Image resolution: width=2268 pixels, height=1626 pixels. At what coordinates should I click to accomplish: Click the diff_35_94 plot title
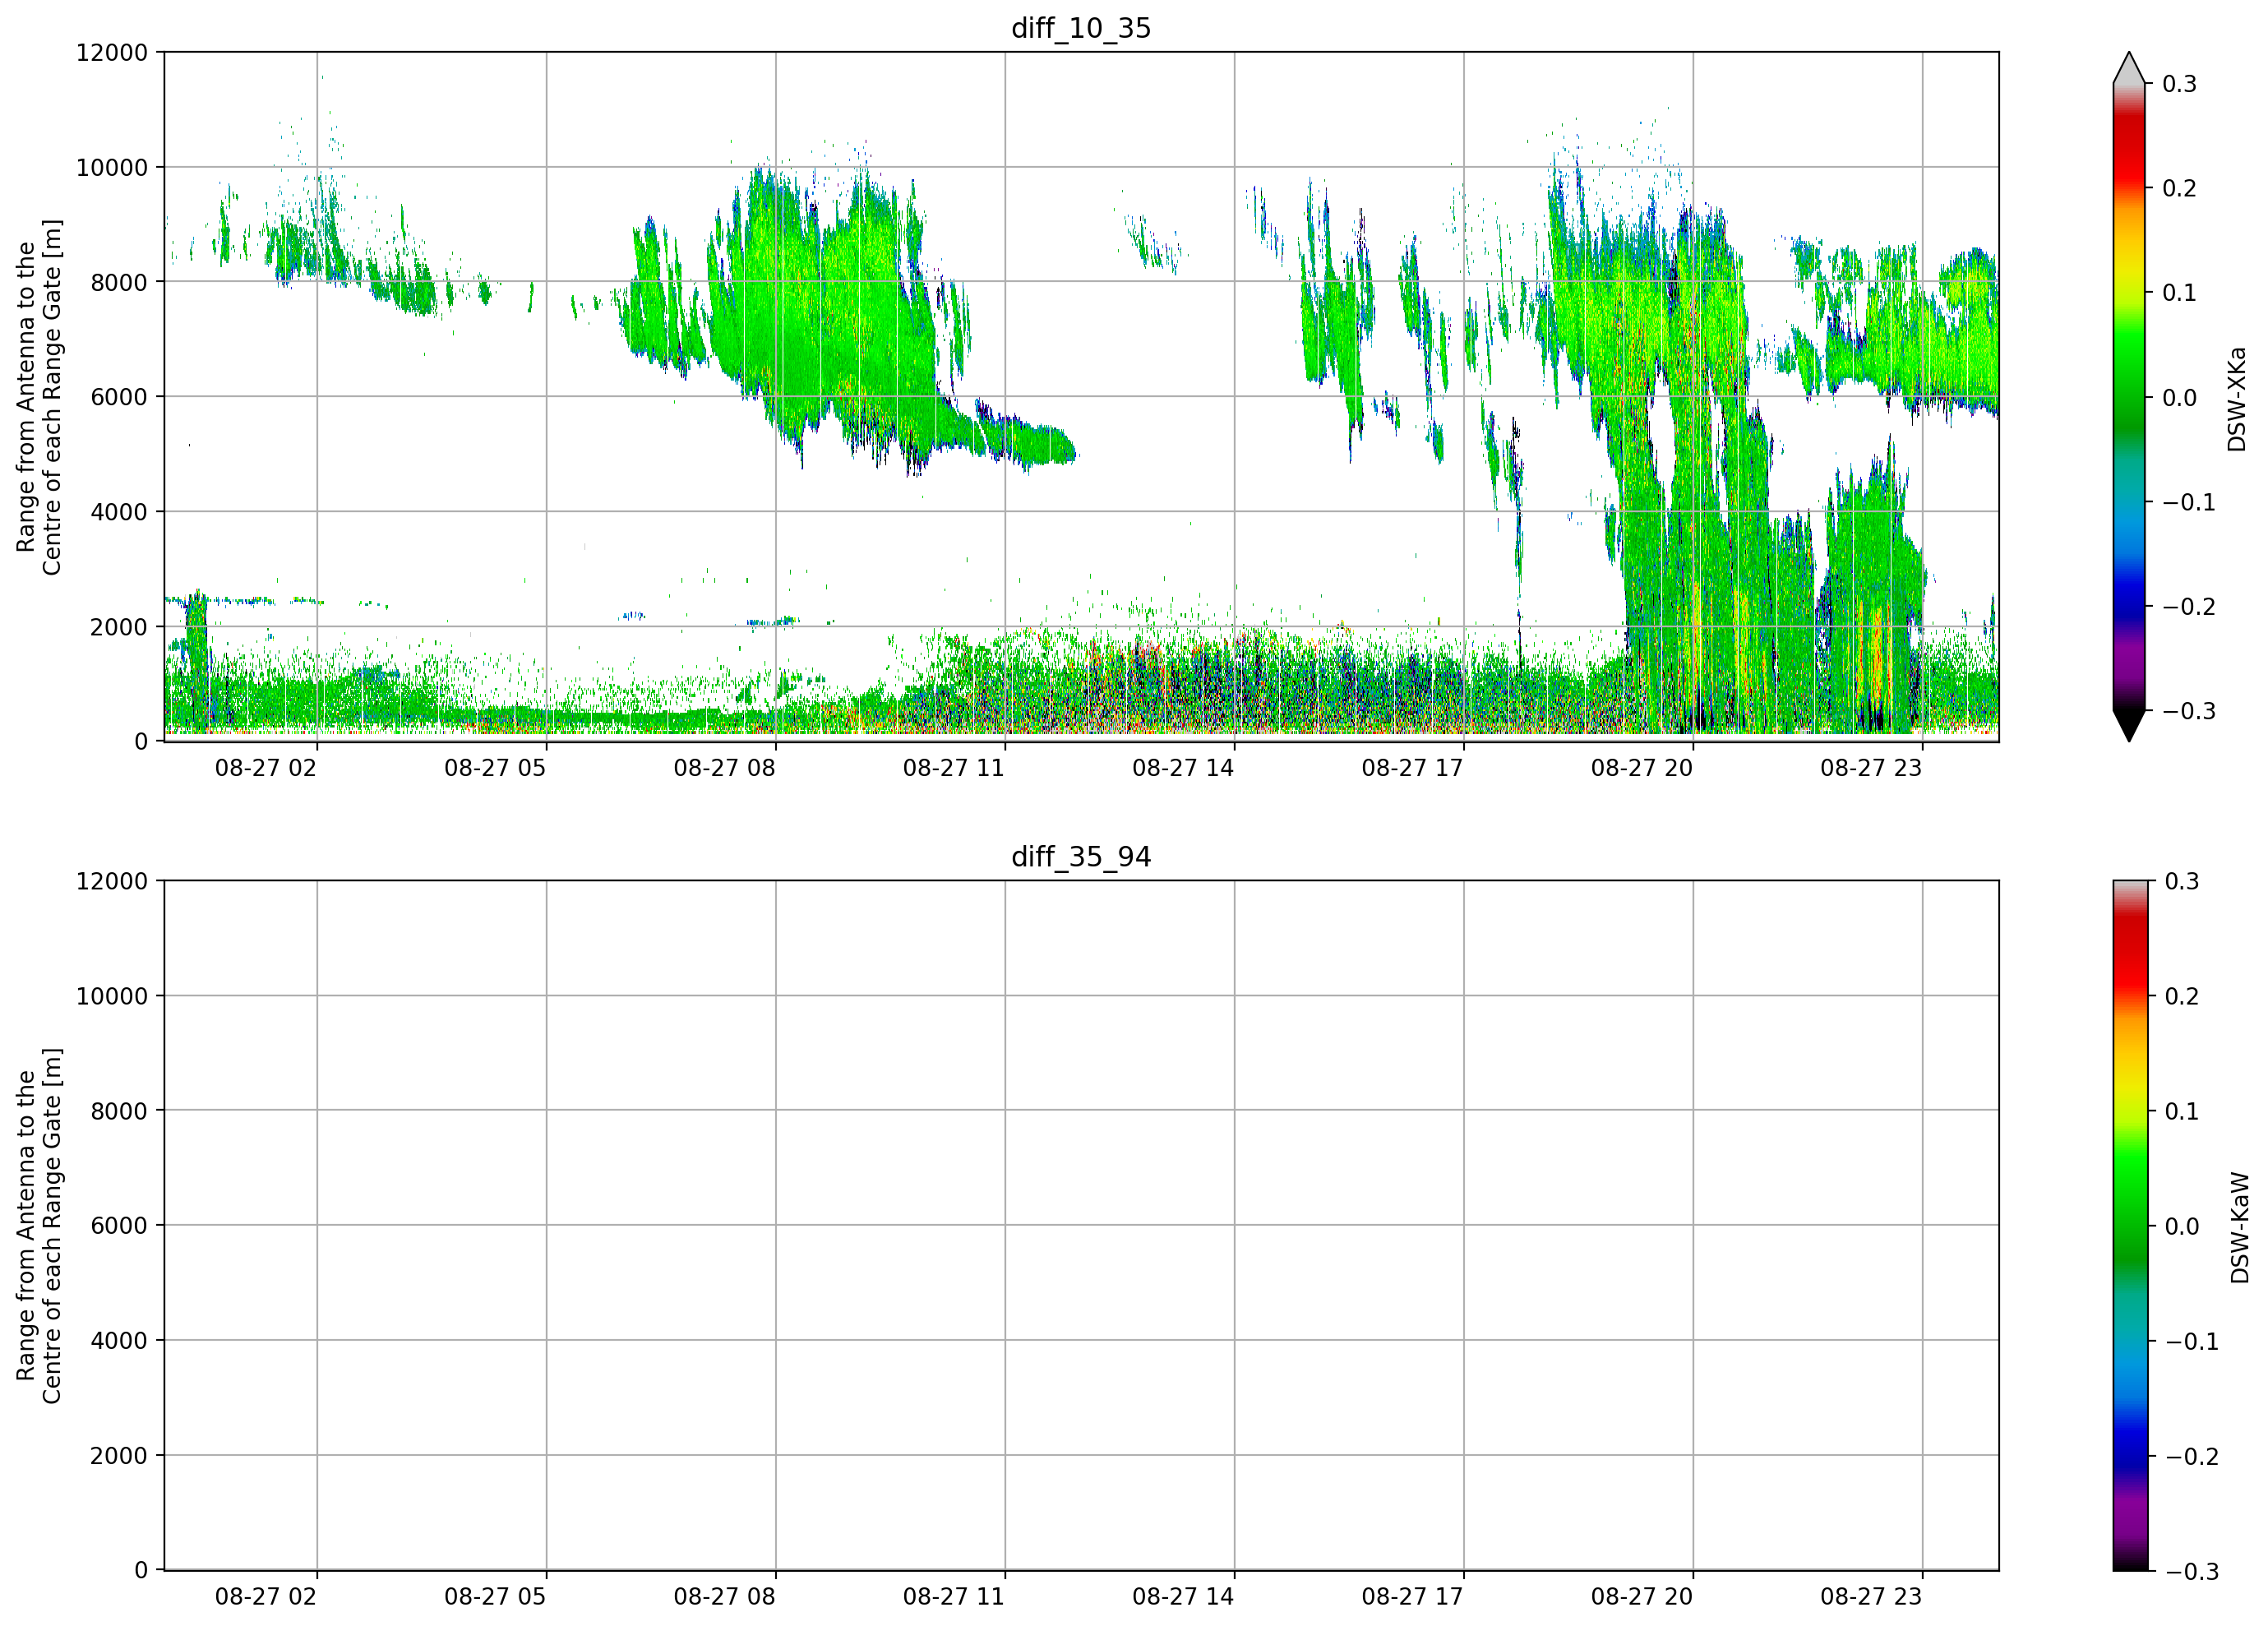tap(1081, 857)
